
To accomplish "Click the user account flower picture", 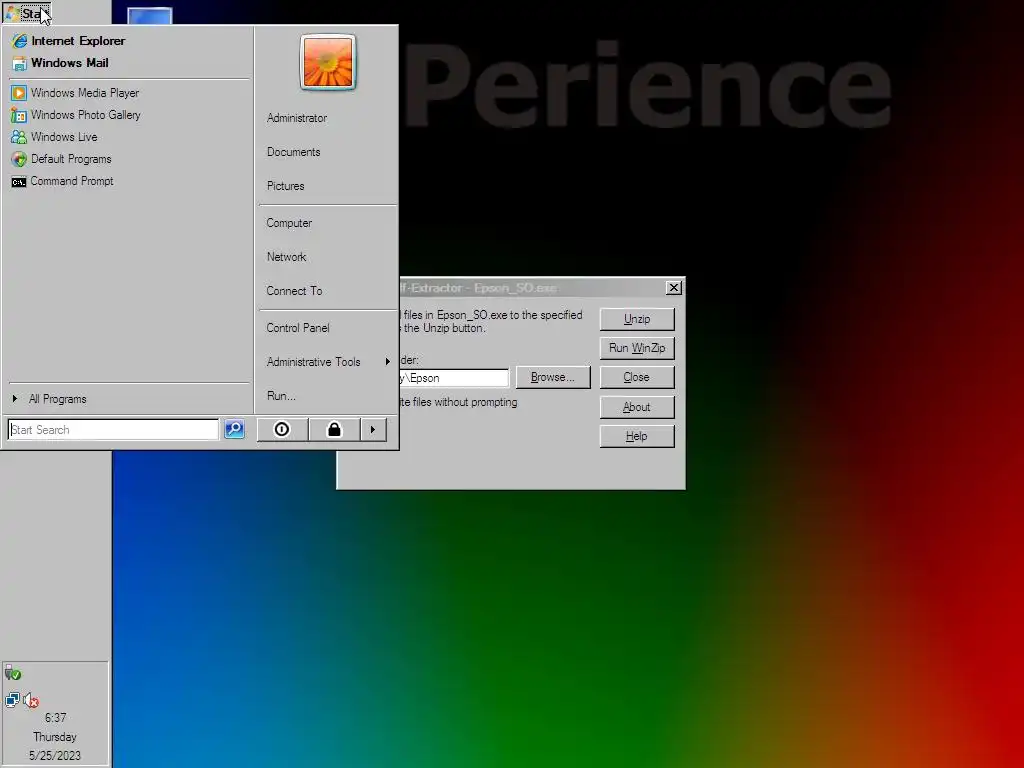I will [328, 62].
